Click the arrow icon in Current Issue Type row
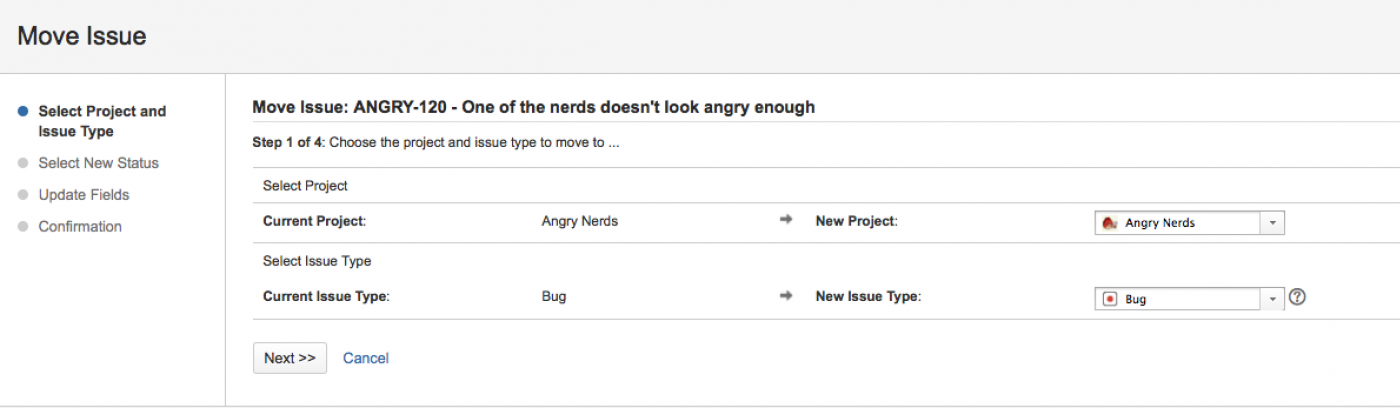 pyautogui.click(x=786, y=296)
